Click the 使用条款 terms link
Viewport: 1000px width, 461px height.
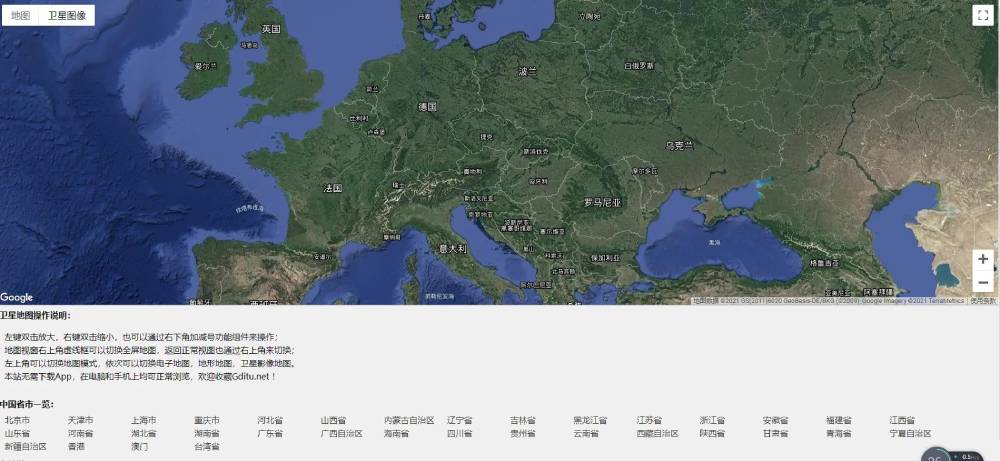pos(984,300)
